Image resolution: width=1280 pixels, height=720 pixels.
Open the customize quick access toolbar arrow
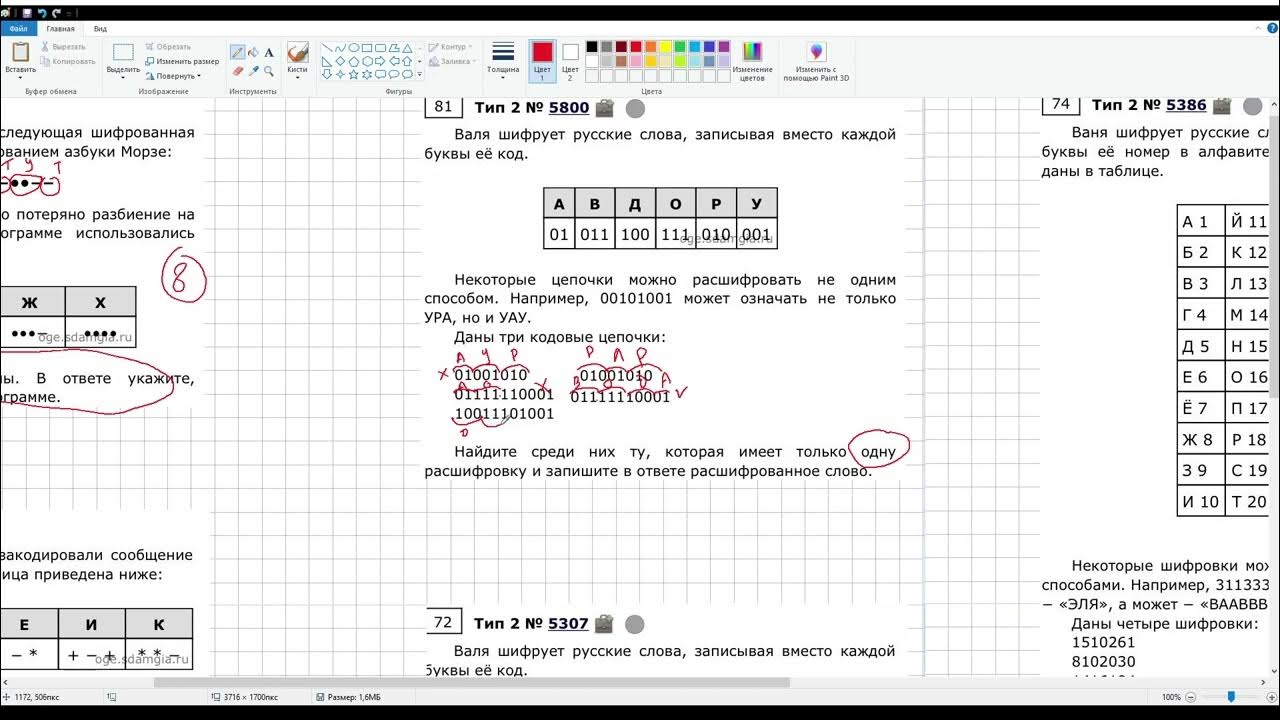click(x=69, y=13)
